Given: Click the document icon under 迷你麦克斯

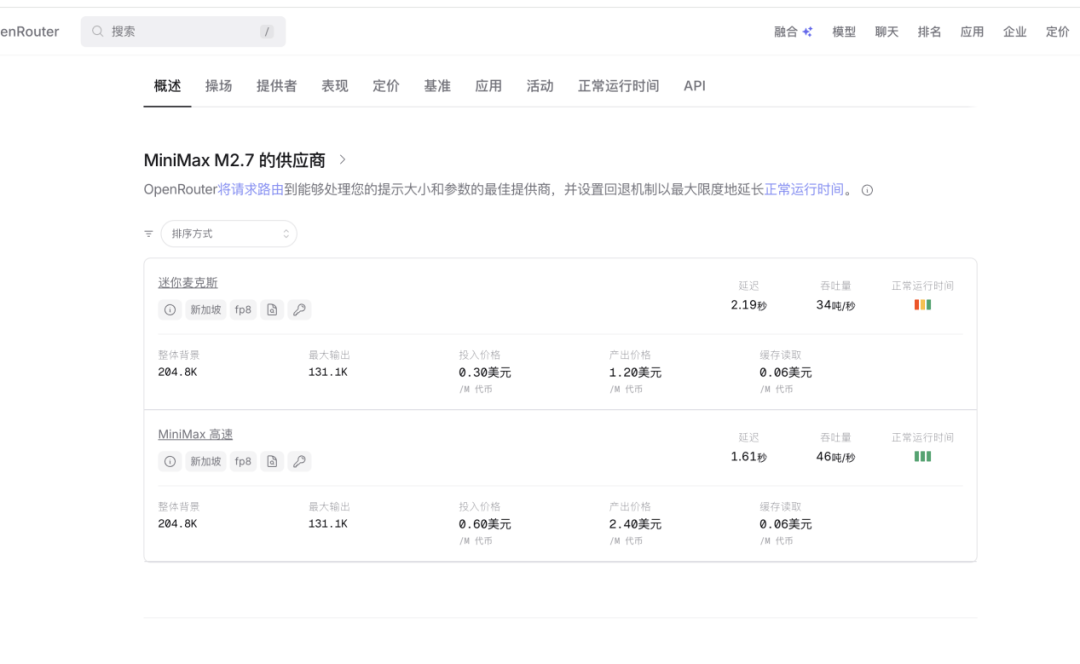Looking at the screenshot, I should point(272,310).
